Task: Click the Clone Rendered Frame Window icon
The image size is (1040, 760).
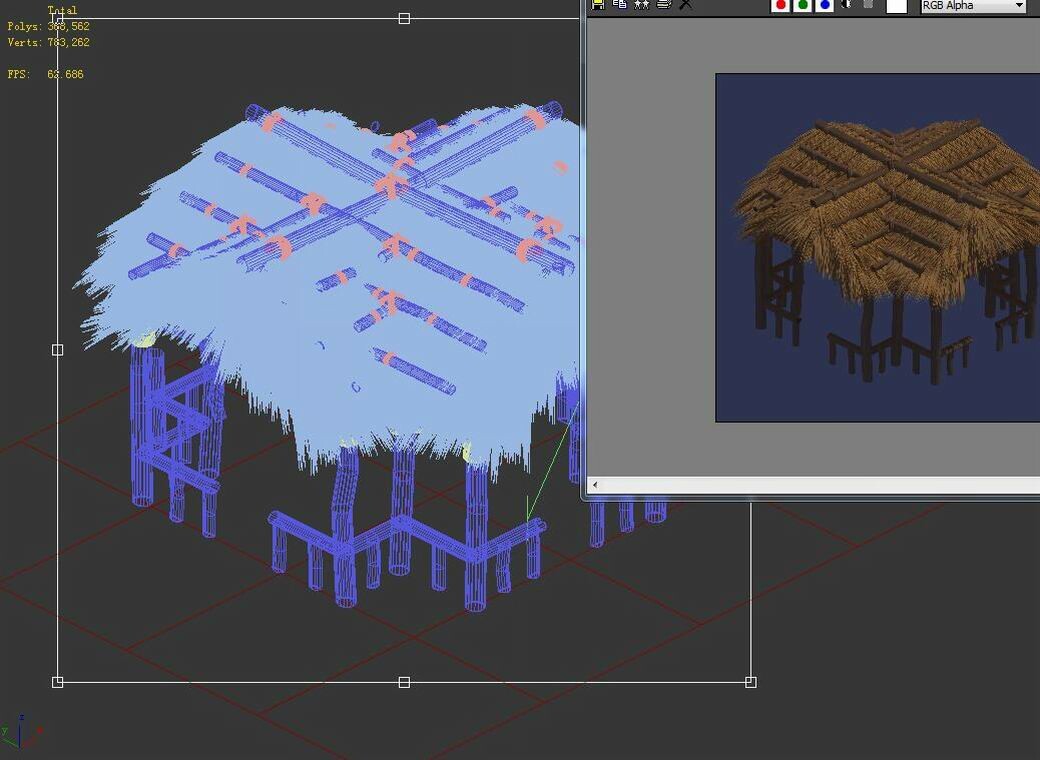Action: 641,4
